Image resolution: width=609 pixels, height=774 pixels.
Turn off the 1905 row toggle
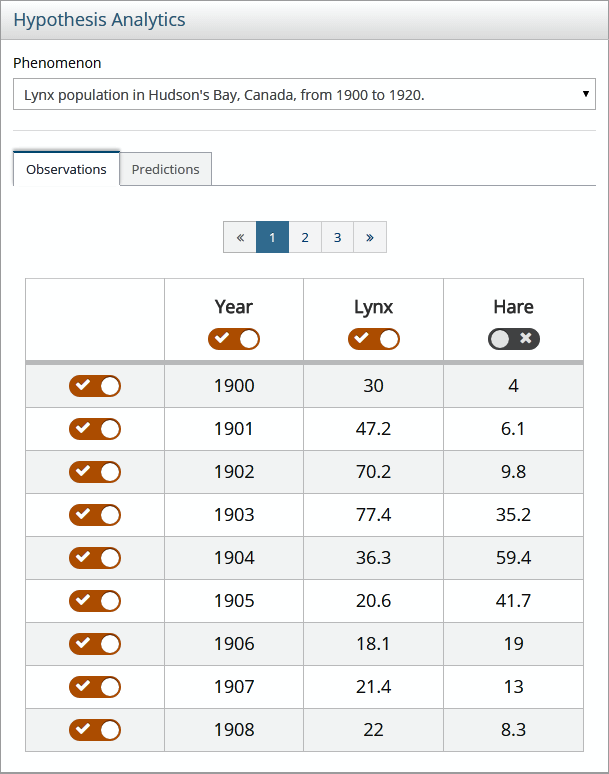pos(95,601)
